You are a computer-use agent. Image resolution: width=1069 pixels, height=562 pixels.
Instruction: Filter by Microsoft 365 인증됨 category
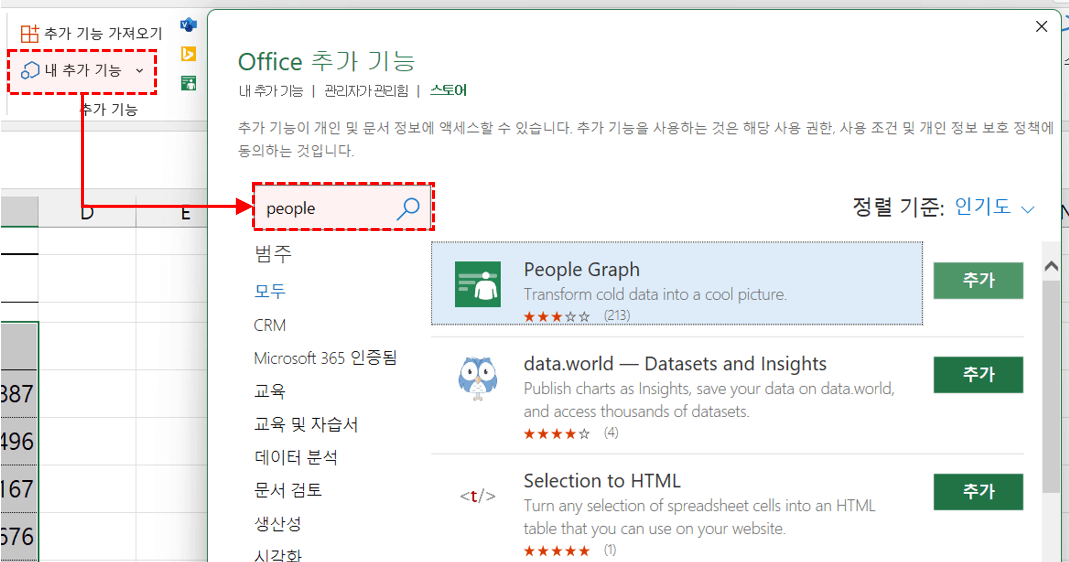[325, 358]
